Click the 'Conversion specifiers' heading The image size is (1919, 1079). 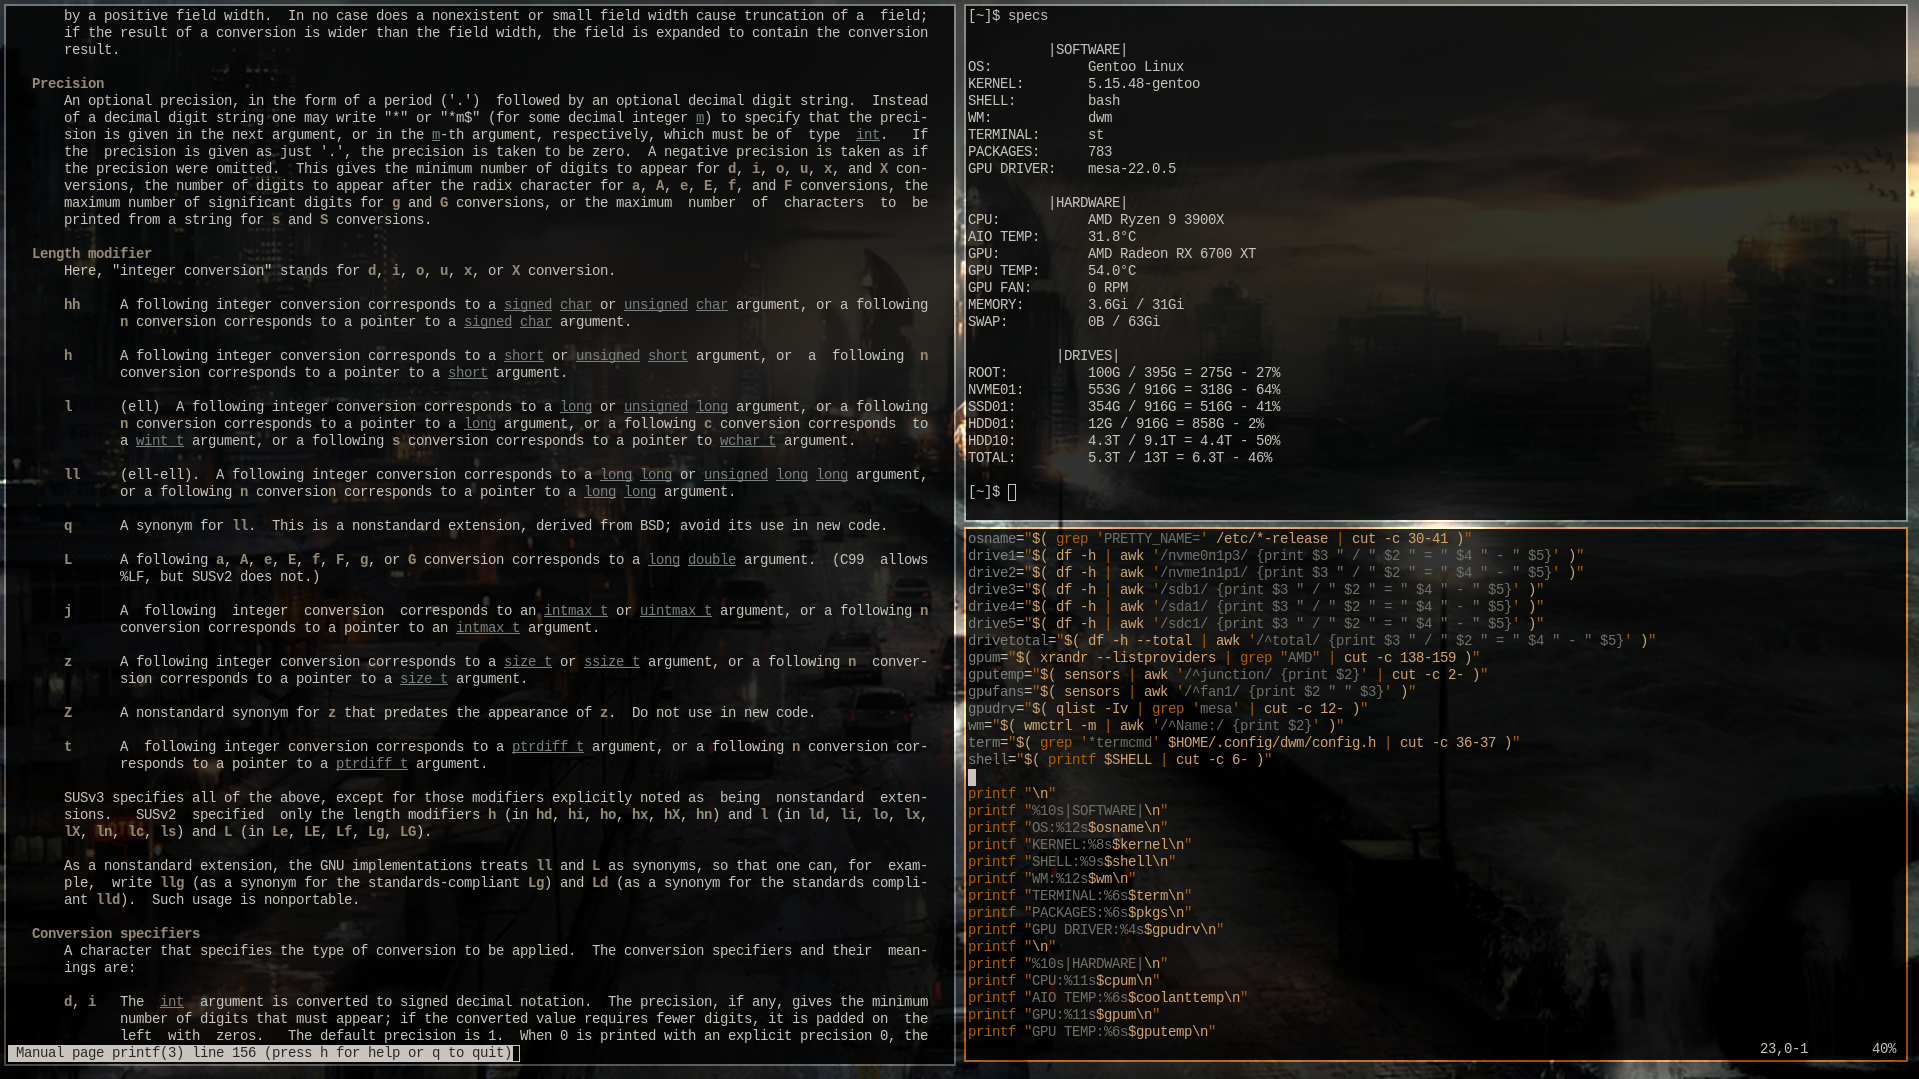[116, 934]
